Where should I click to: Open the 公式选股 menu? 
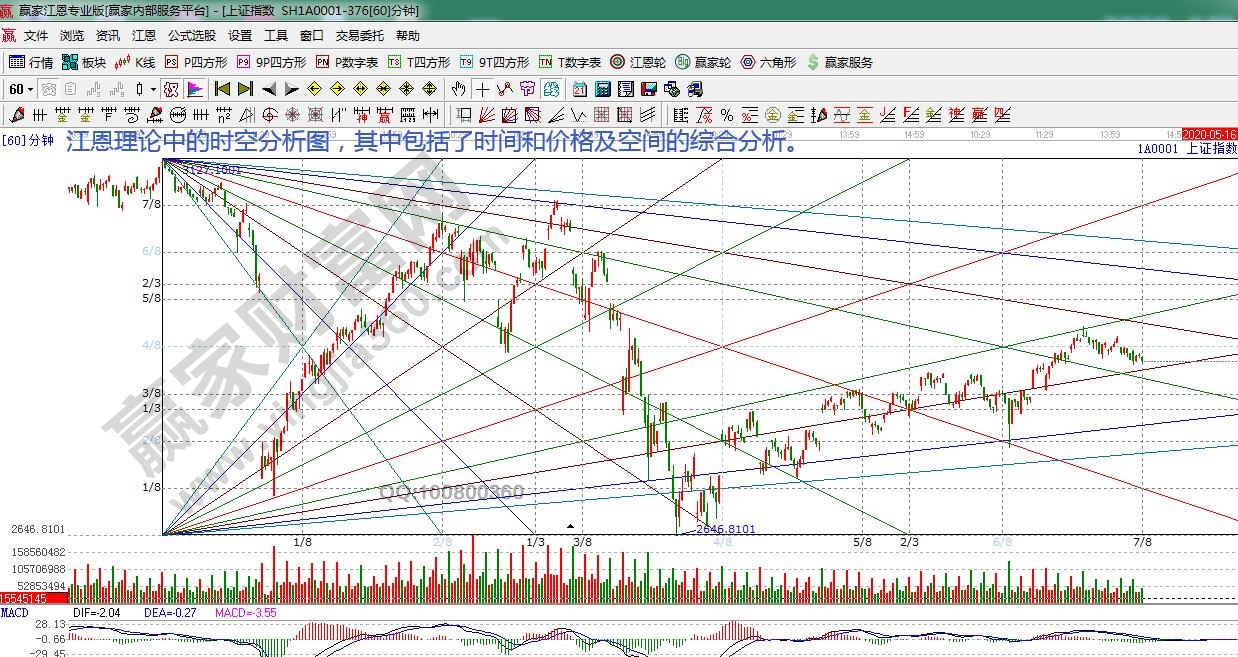[191, 36]
